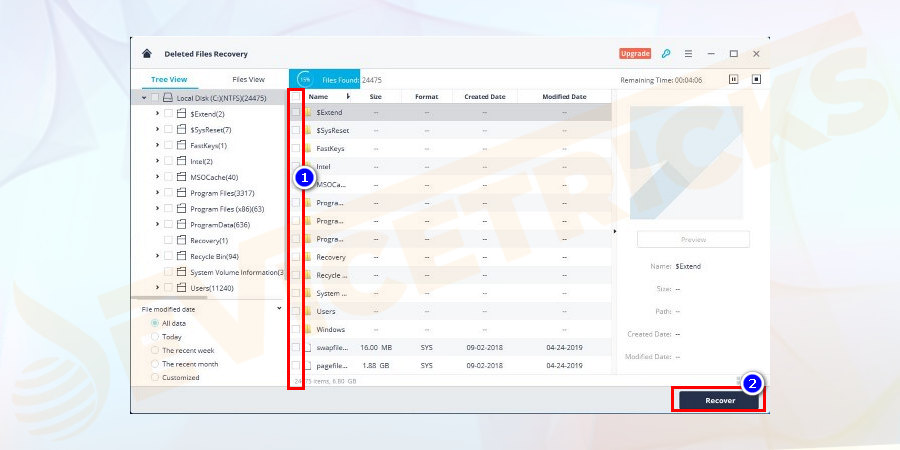Check the select-all box beside Name header
Screen dimensions: 900x450
point(296,97)
